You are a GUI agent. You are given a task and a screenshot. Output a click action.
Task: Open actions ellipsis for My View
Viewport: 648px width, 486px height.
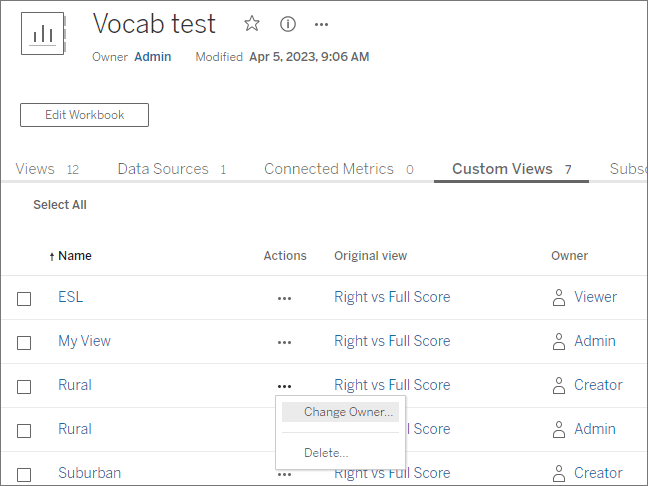pos(285,342)
